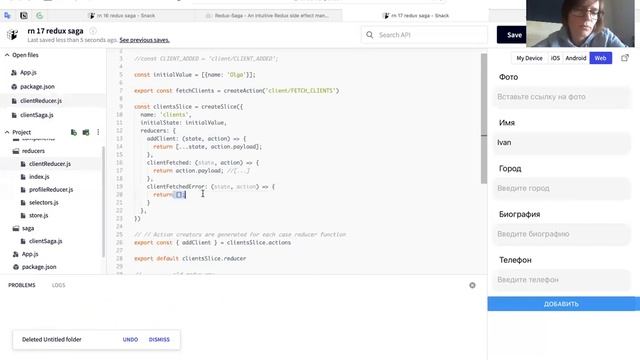
Task: Click the Город input field
Action: point(562,188)
